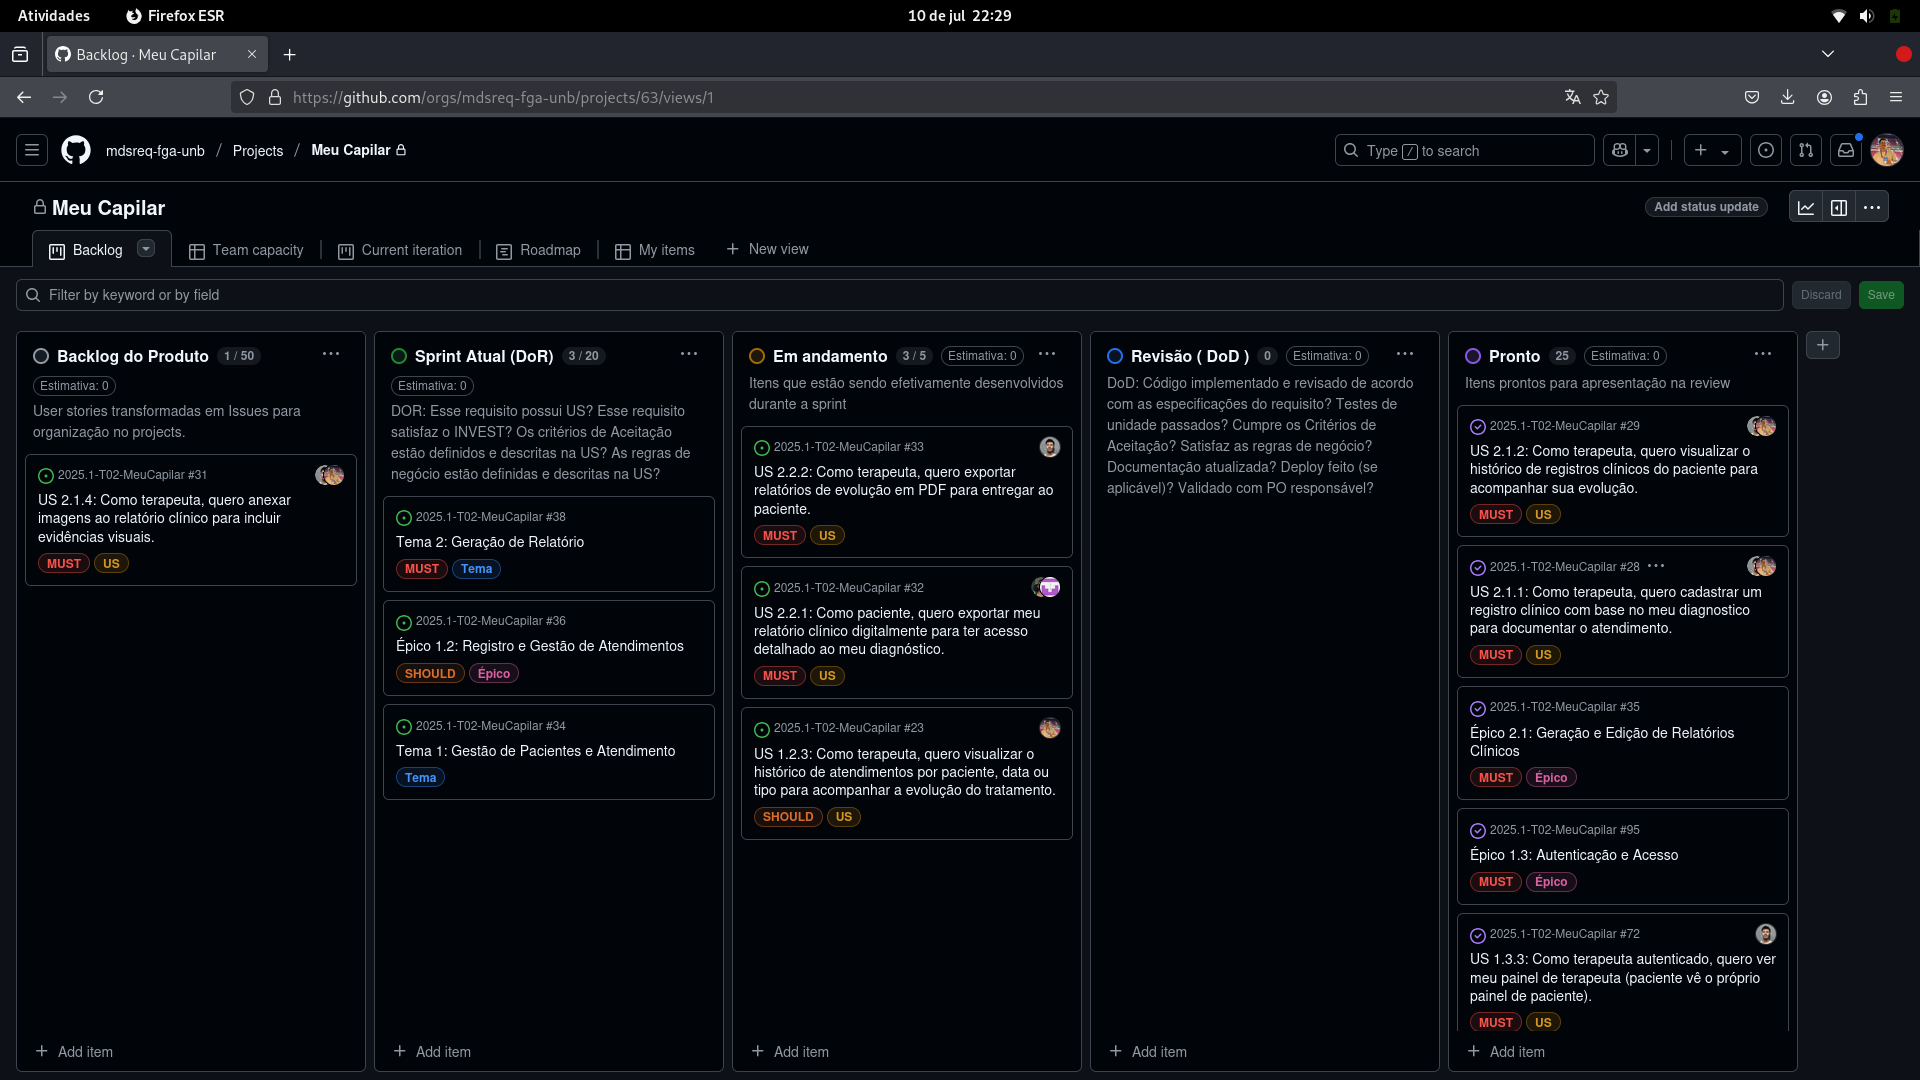Screen dimensions: 1920x1080
Task: Open the Pull requests icon
Action: (1806, 150)
